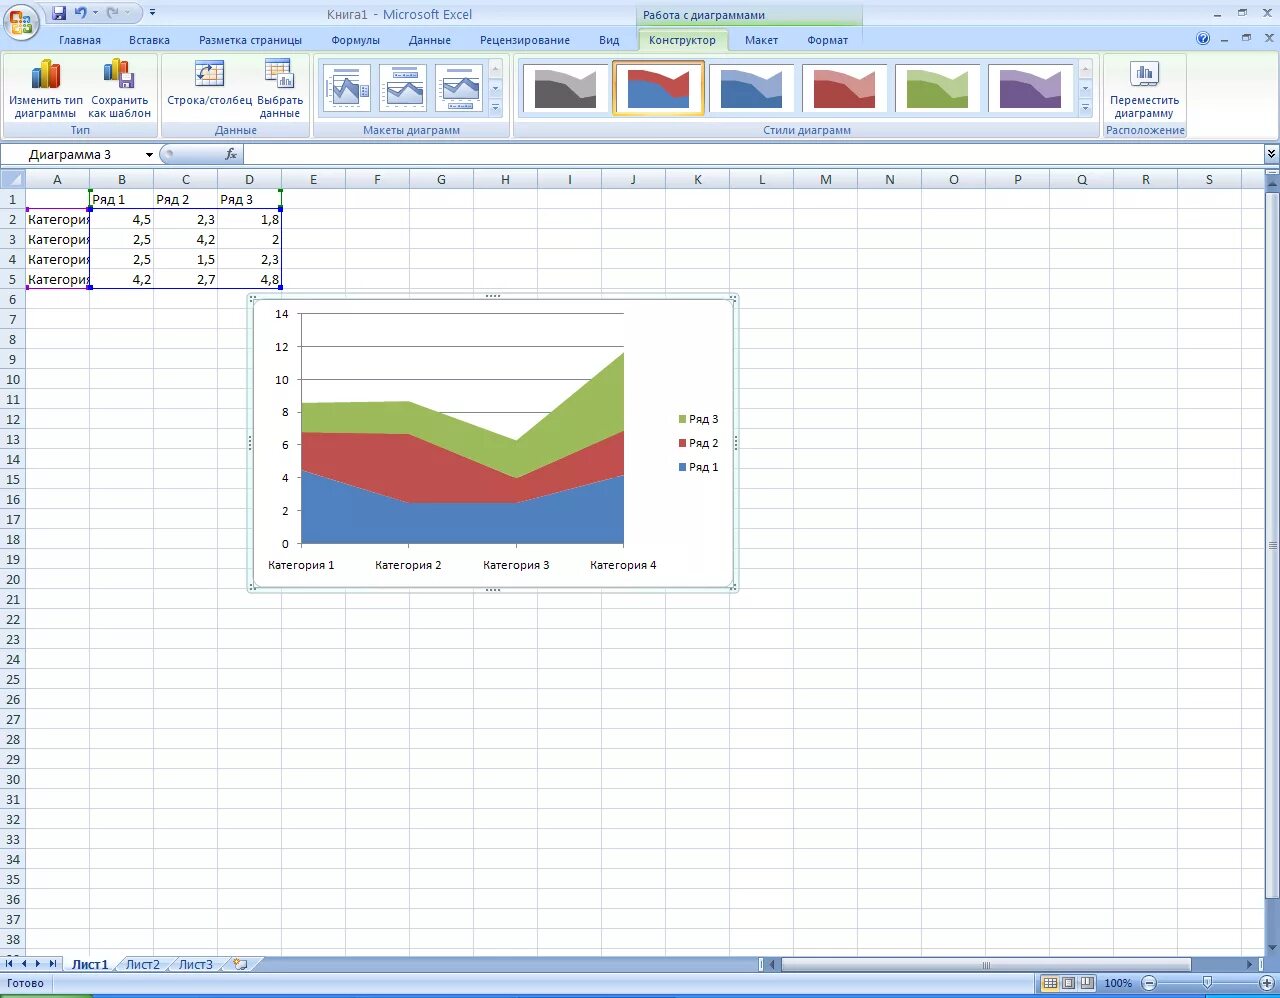
Task: Select column header B
Action: [121, 179]
